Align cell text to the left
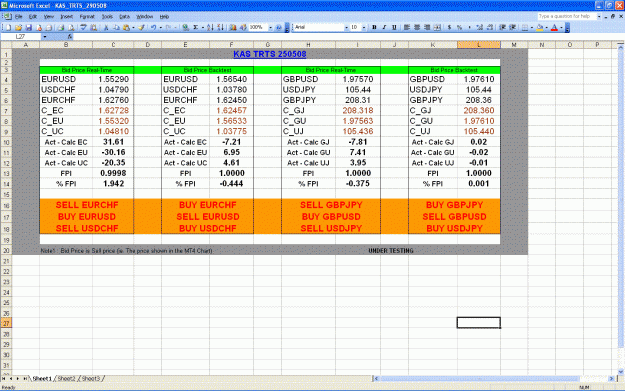This screenshot has width=625, height=391. pyautogui.click(x=407, y=28)
